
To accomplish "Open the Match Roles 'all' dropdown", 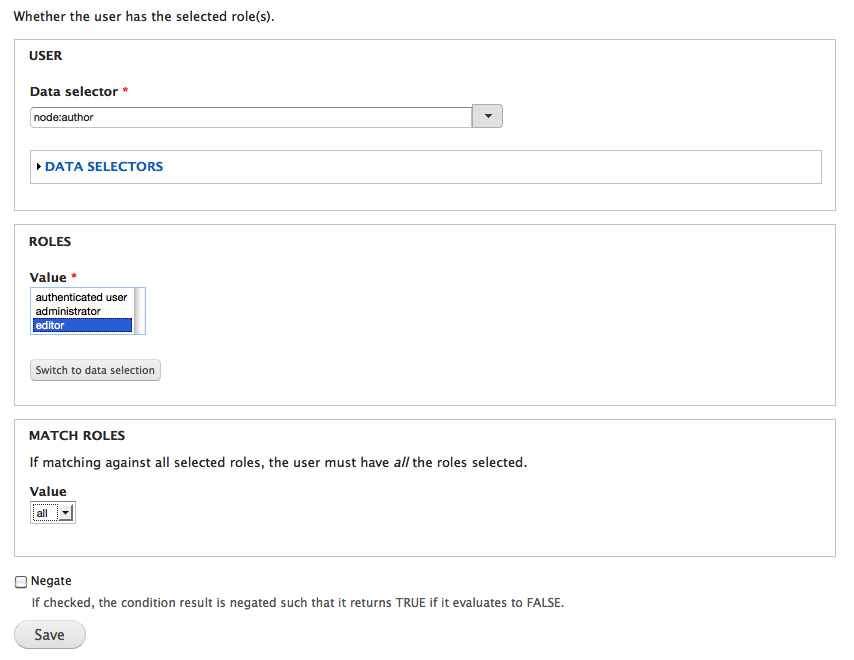I will 53,513.
